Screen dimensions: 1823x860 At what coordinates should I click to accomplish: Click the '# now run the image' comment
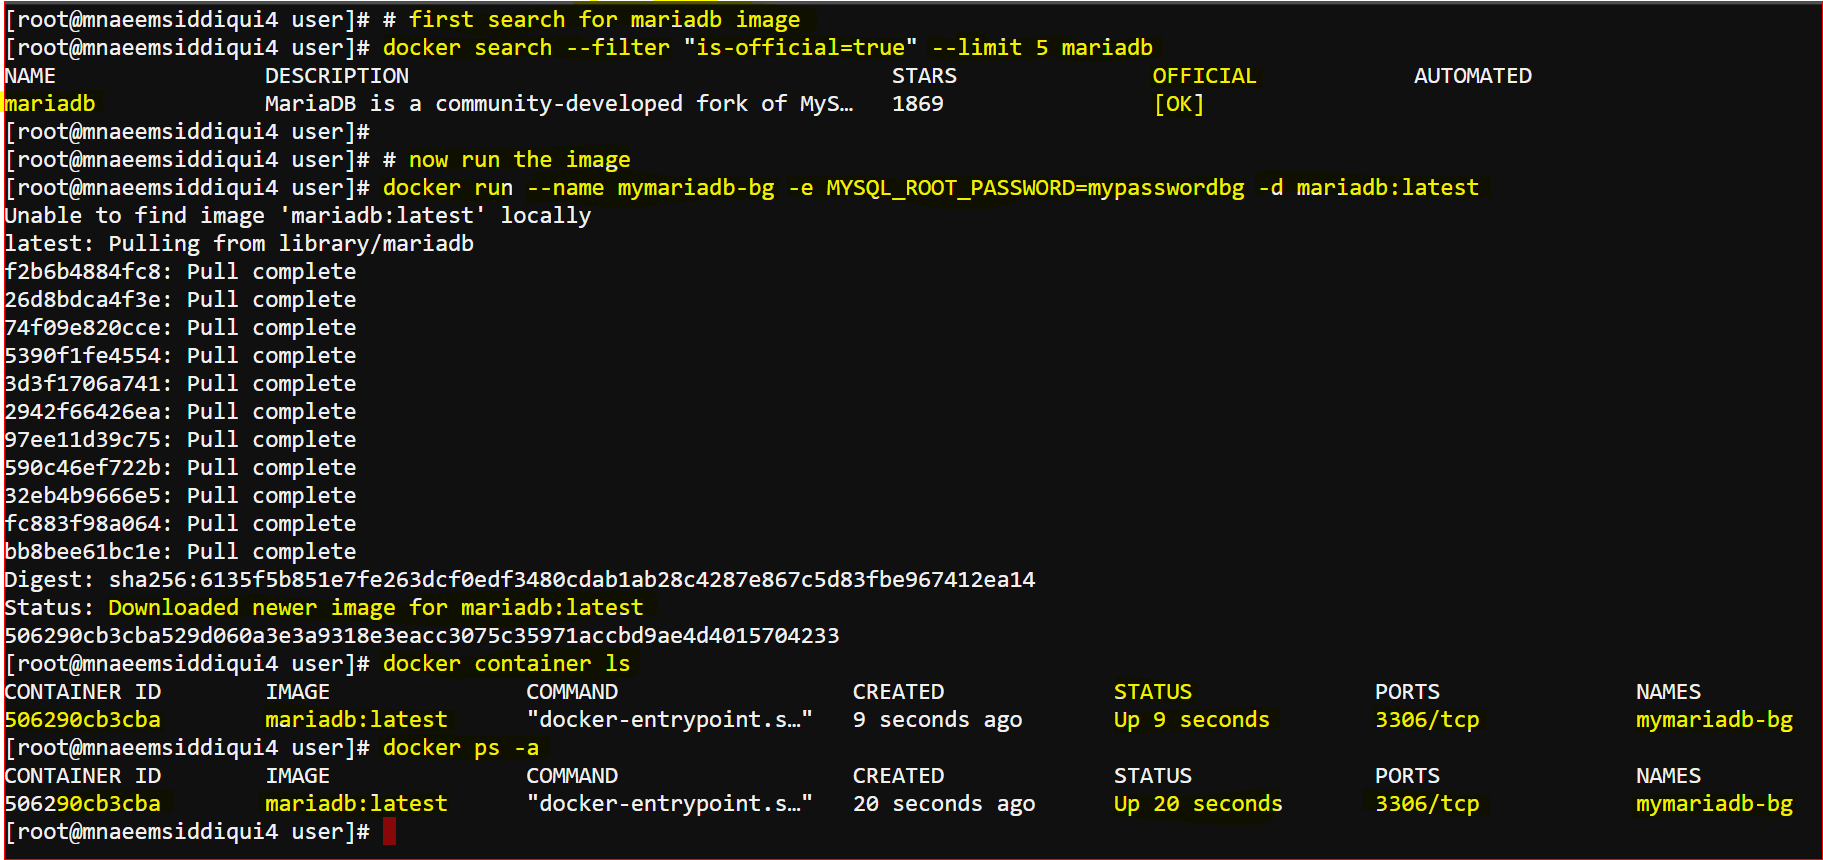pos(506,160)
